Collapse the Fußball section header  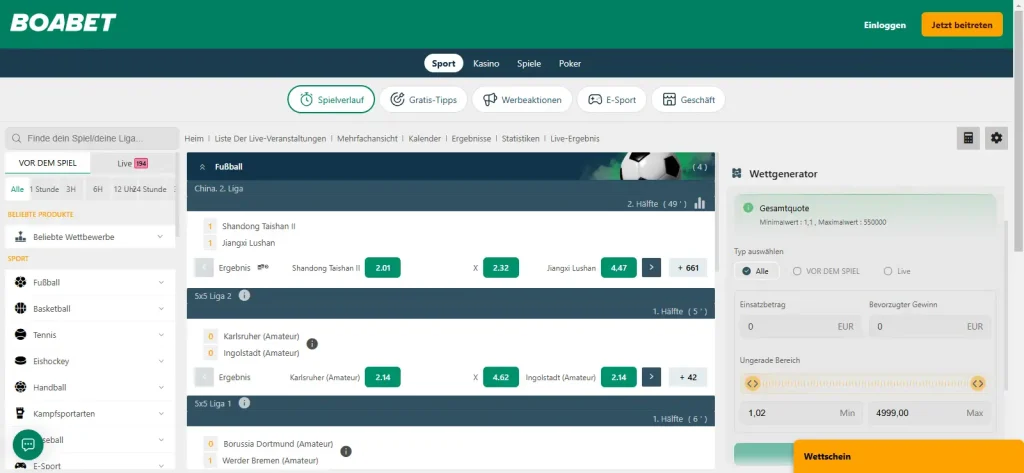coord(202,167)
